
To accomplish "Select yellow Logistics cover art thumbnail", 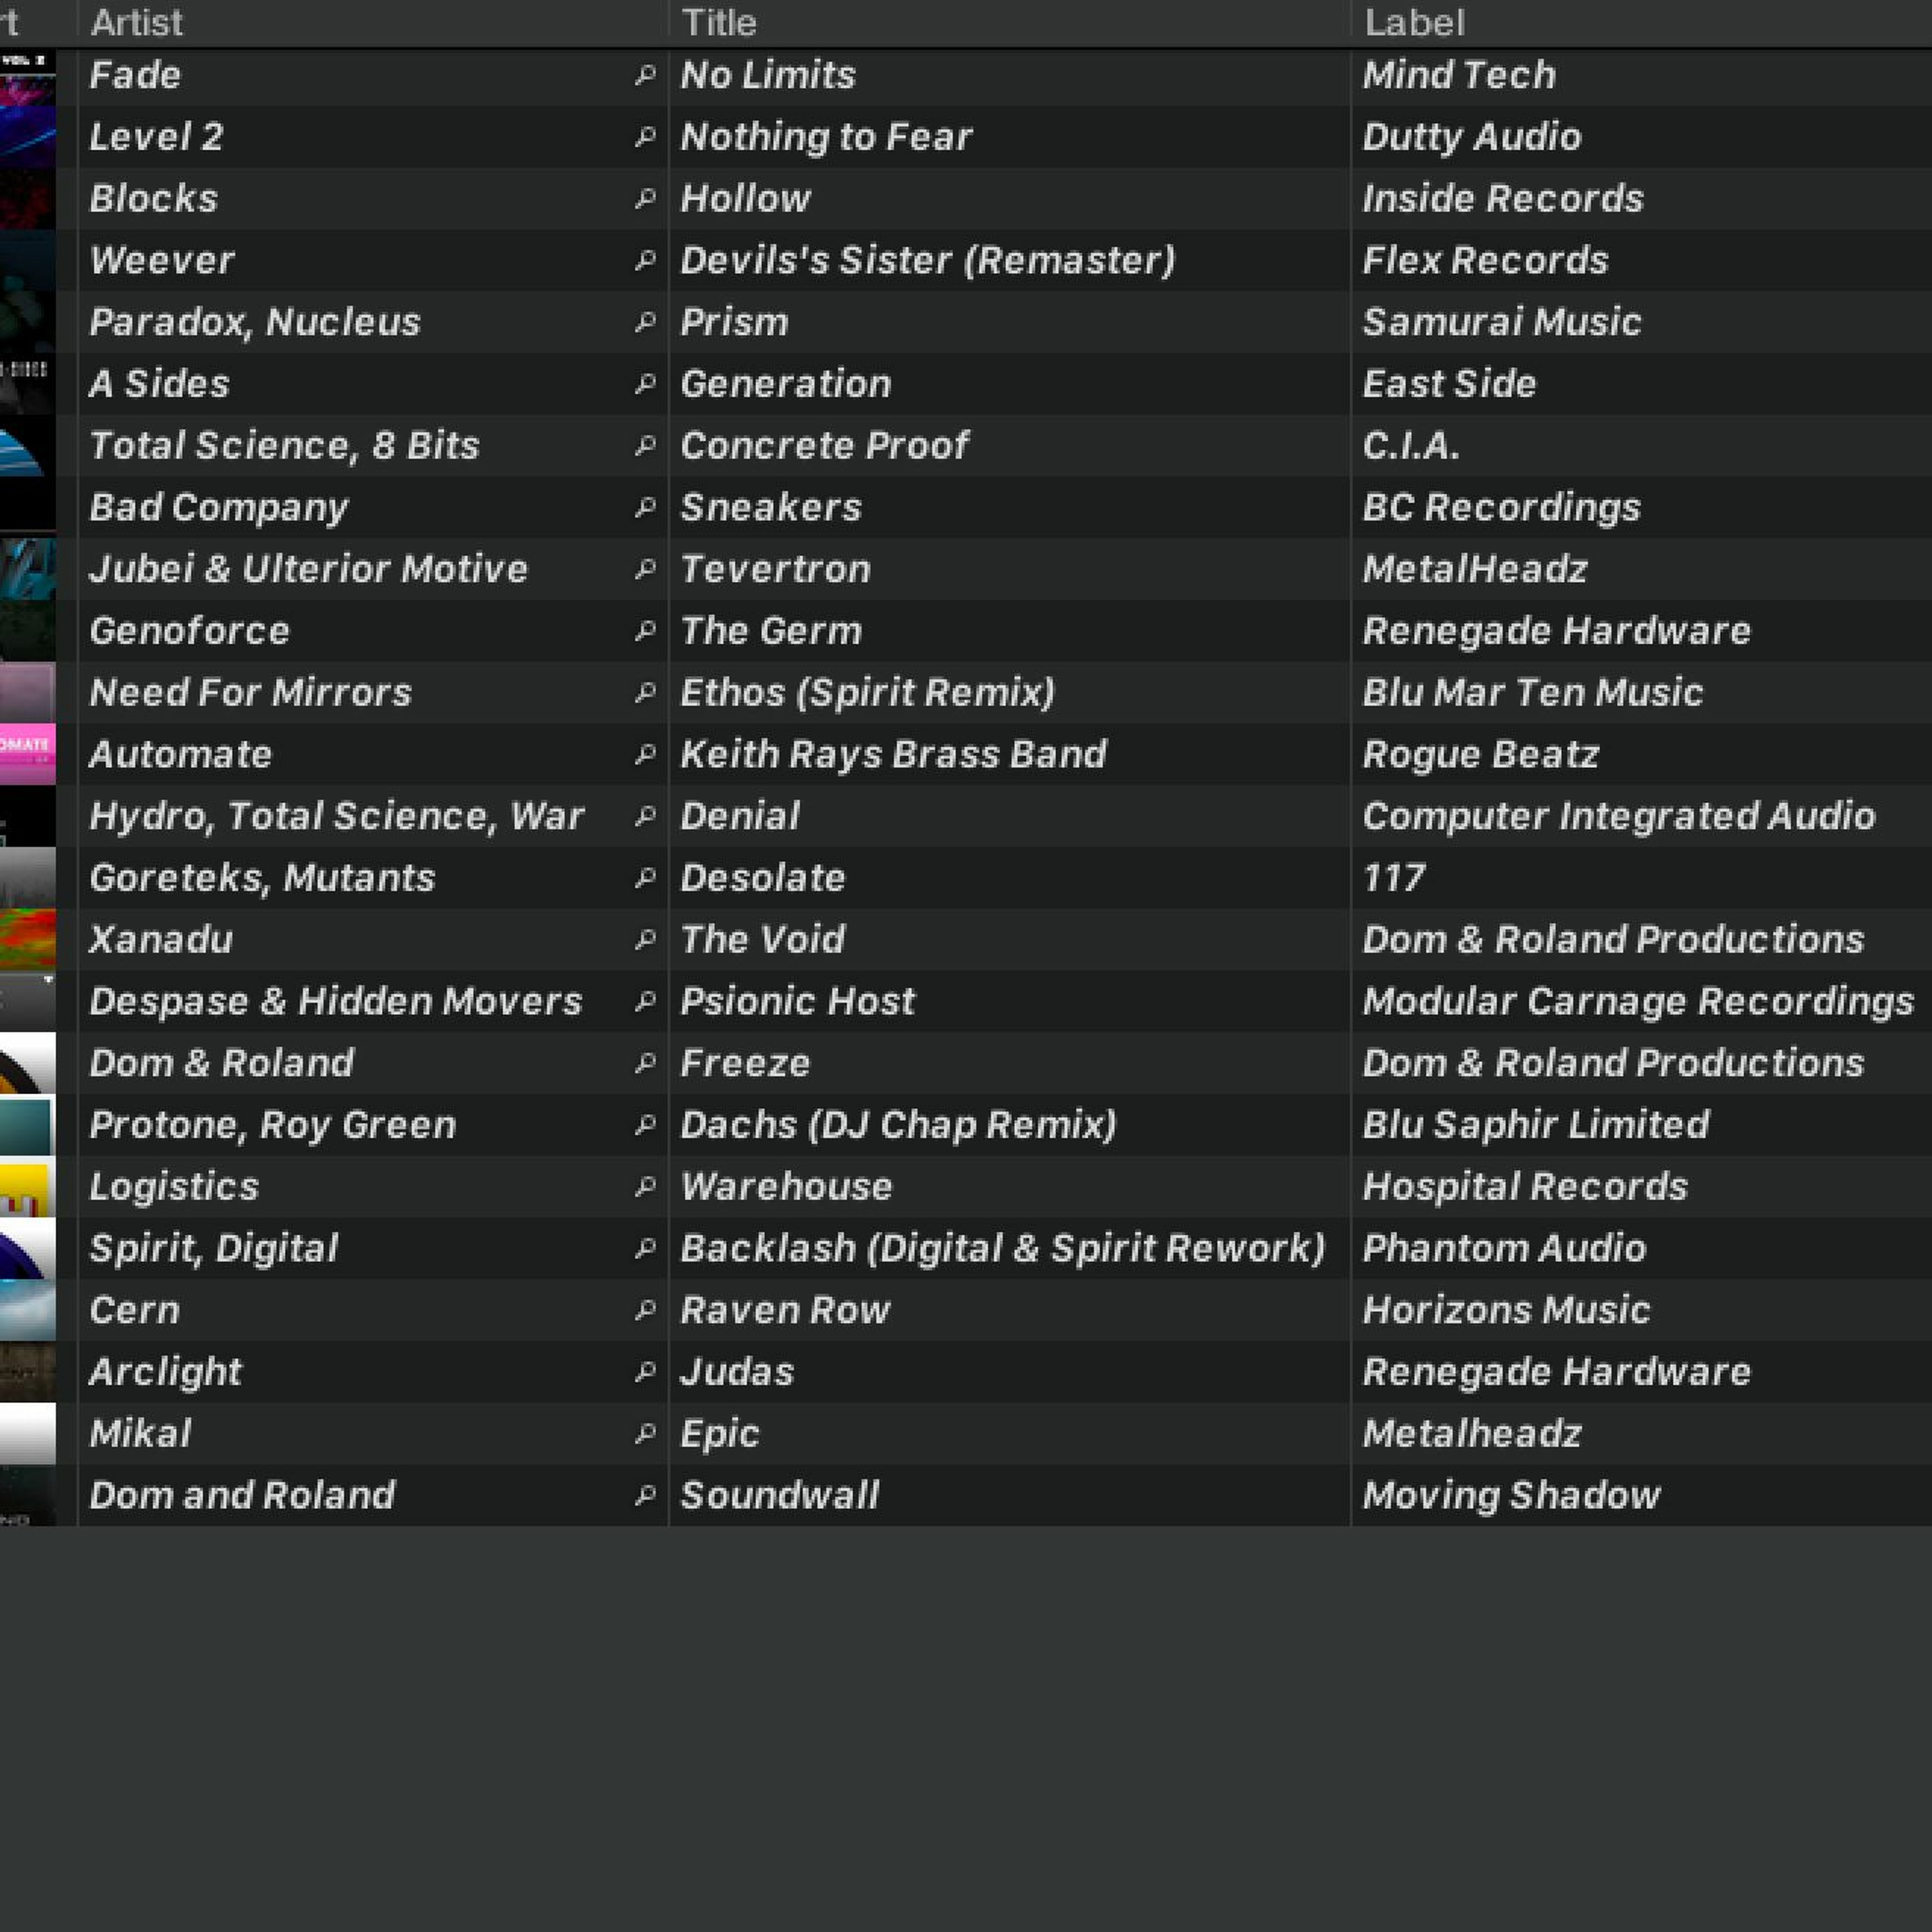I will coord(27,1186).
